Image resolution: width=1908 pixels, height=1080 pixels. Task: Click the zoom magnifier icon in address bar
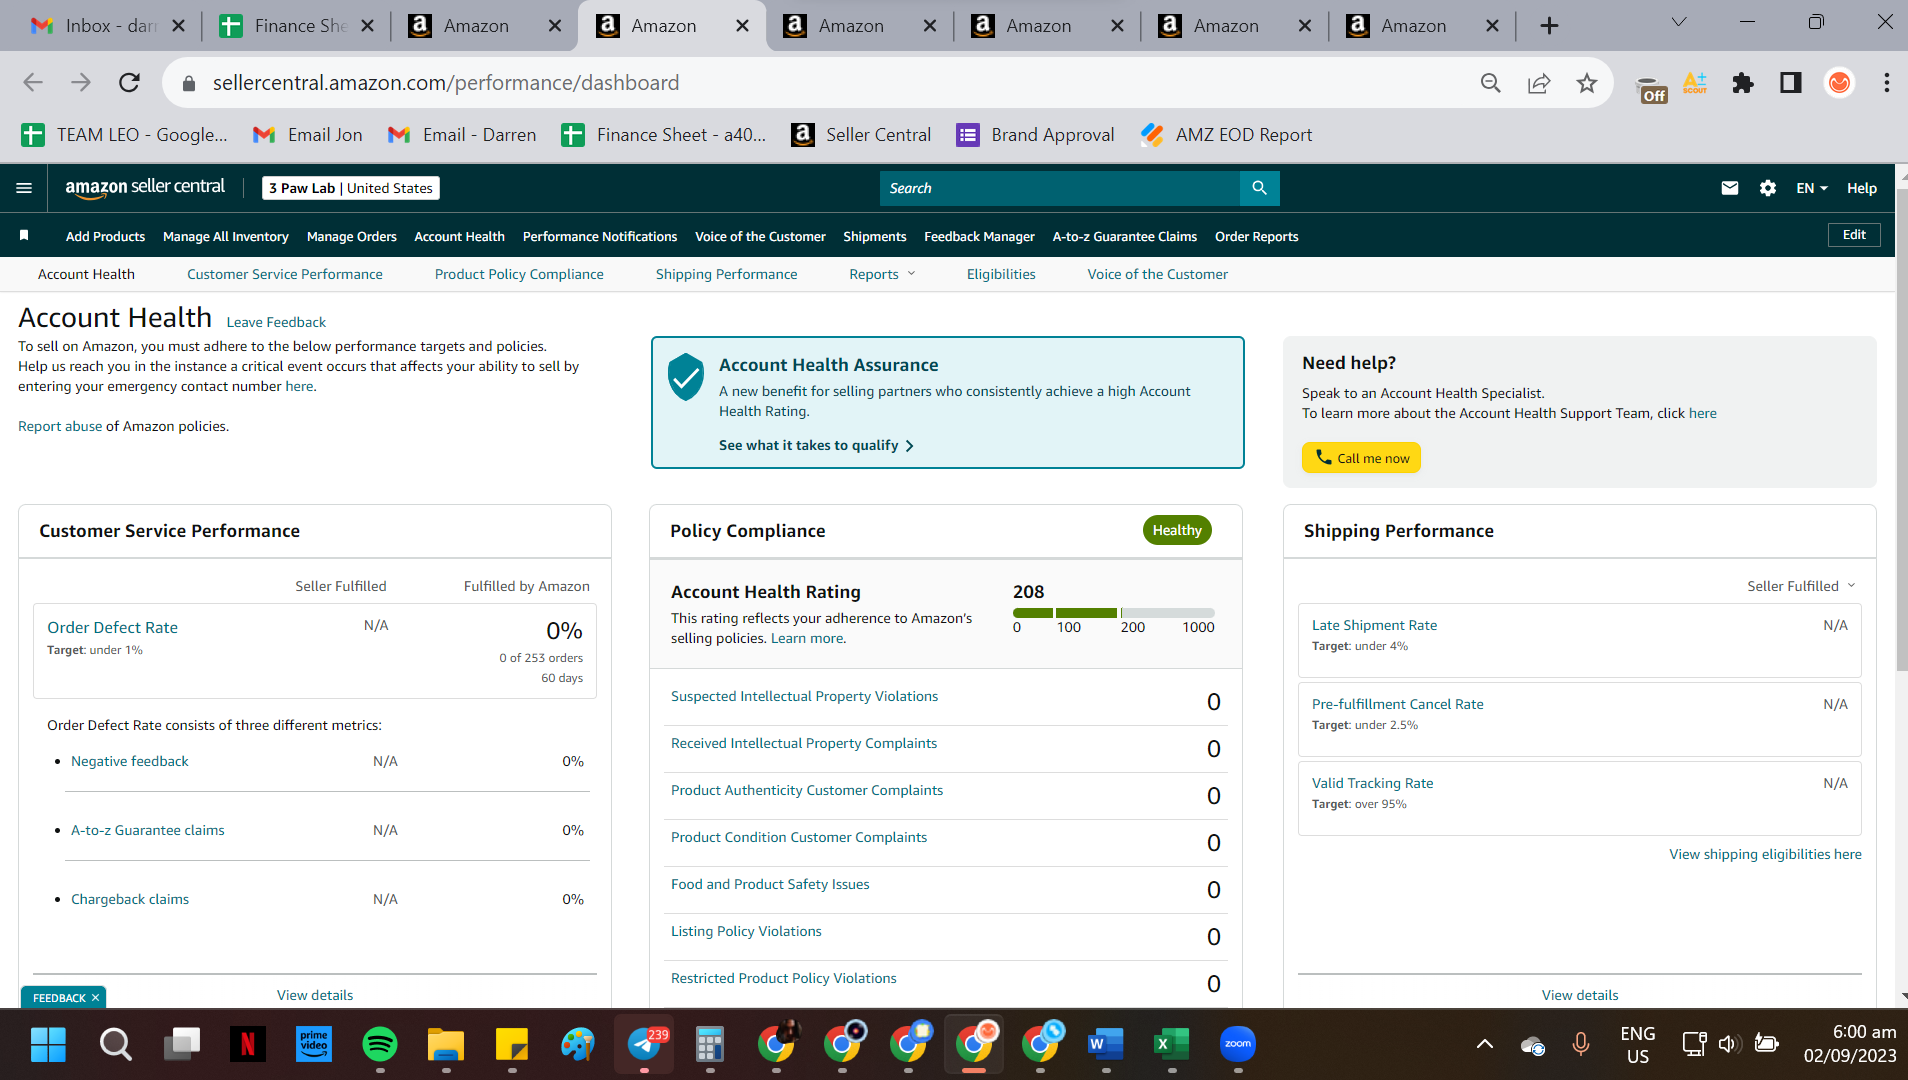point(1490,83)
